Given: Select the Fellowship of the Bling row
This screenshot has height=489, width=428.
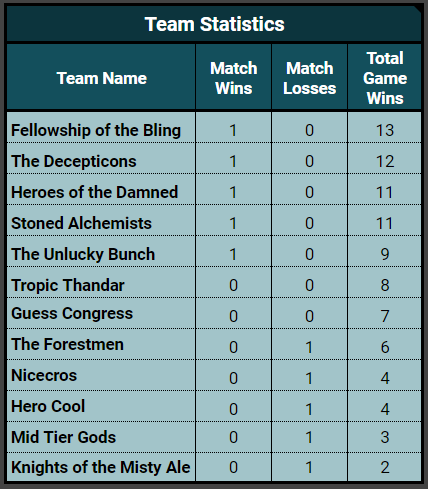Looking at the screenshot, I should (x=214, y=130).
